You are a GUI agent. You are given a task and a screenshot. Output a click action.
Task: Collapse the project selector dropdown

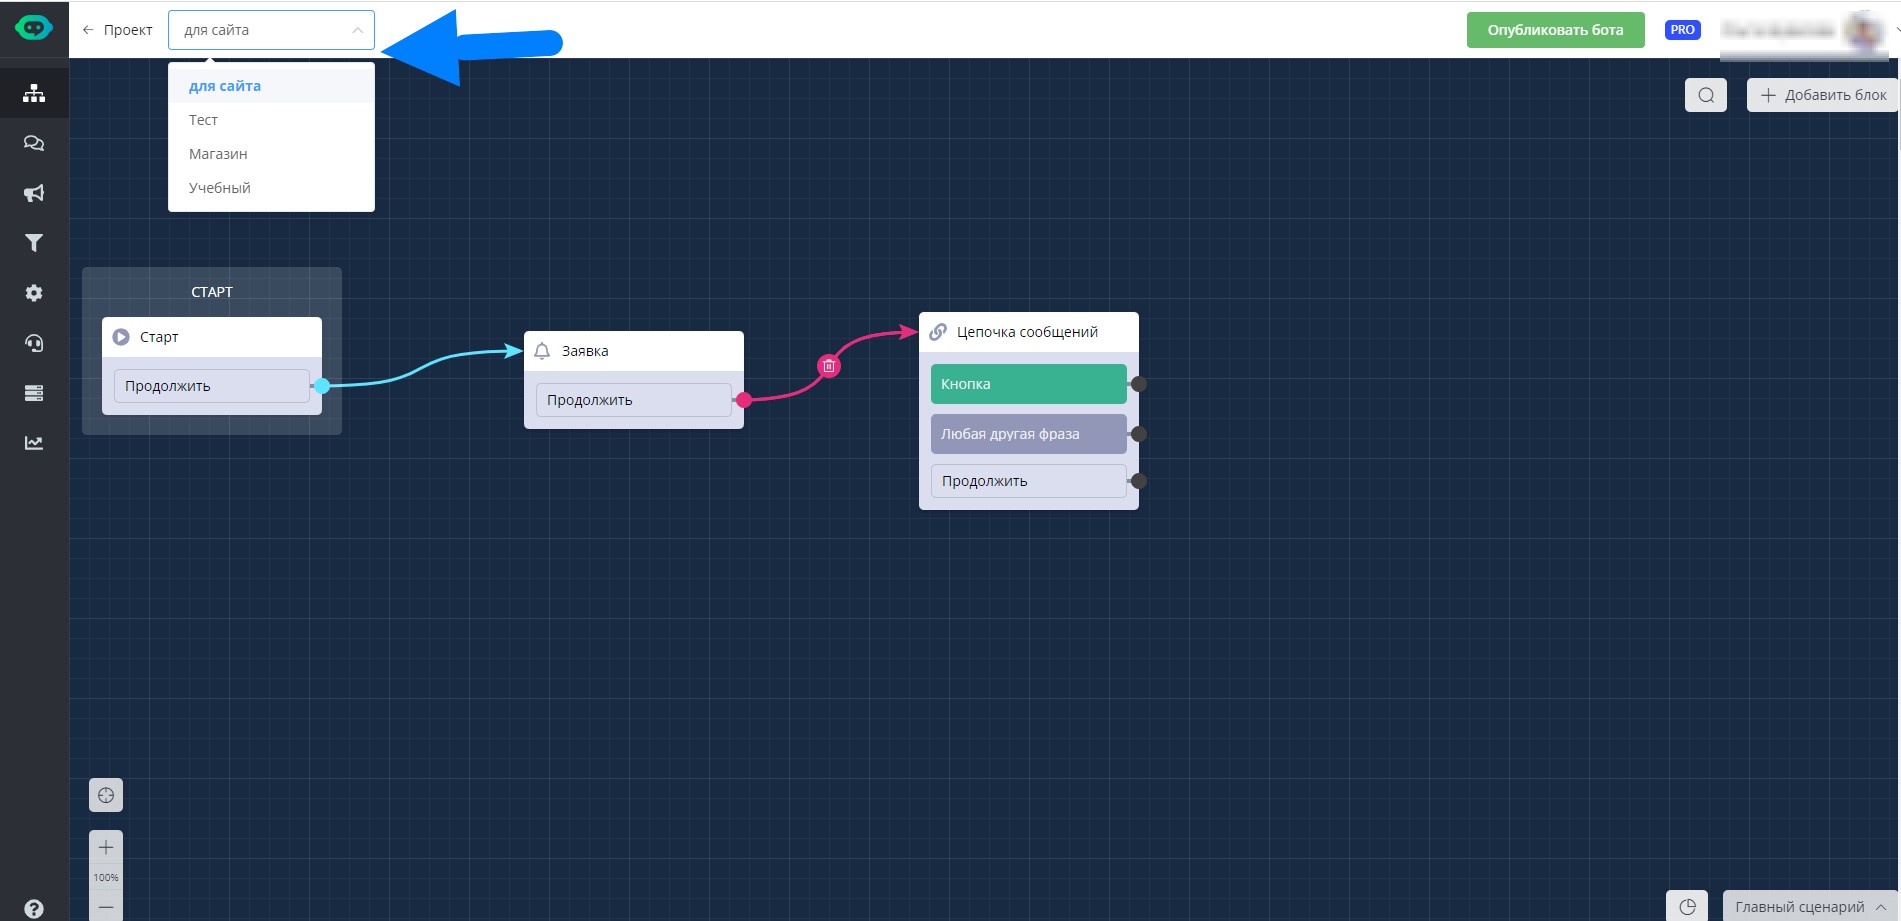[357, 30]
